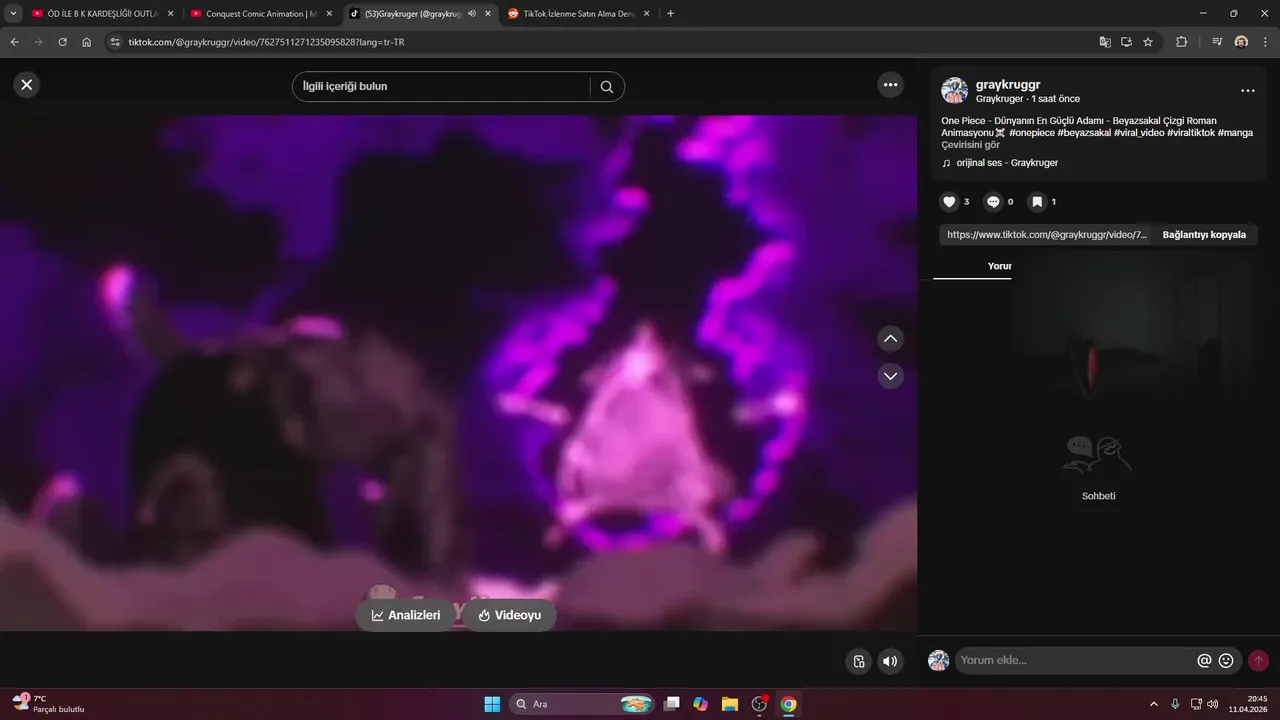
Task: Go to the browser home page
Action: [x=87, y=42]
